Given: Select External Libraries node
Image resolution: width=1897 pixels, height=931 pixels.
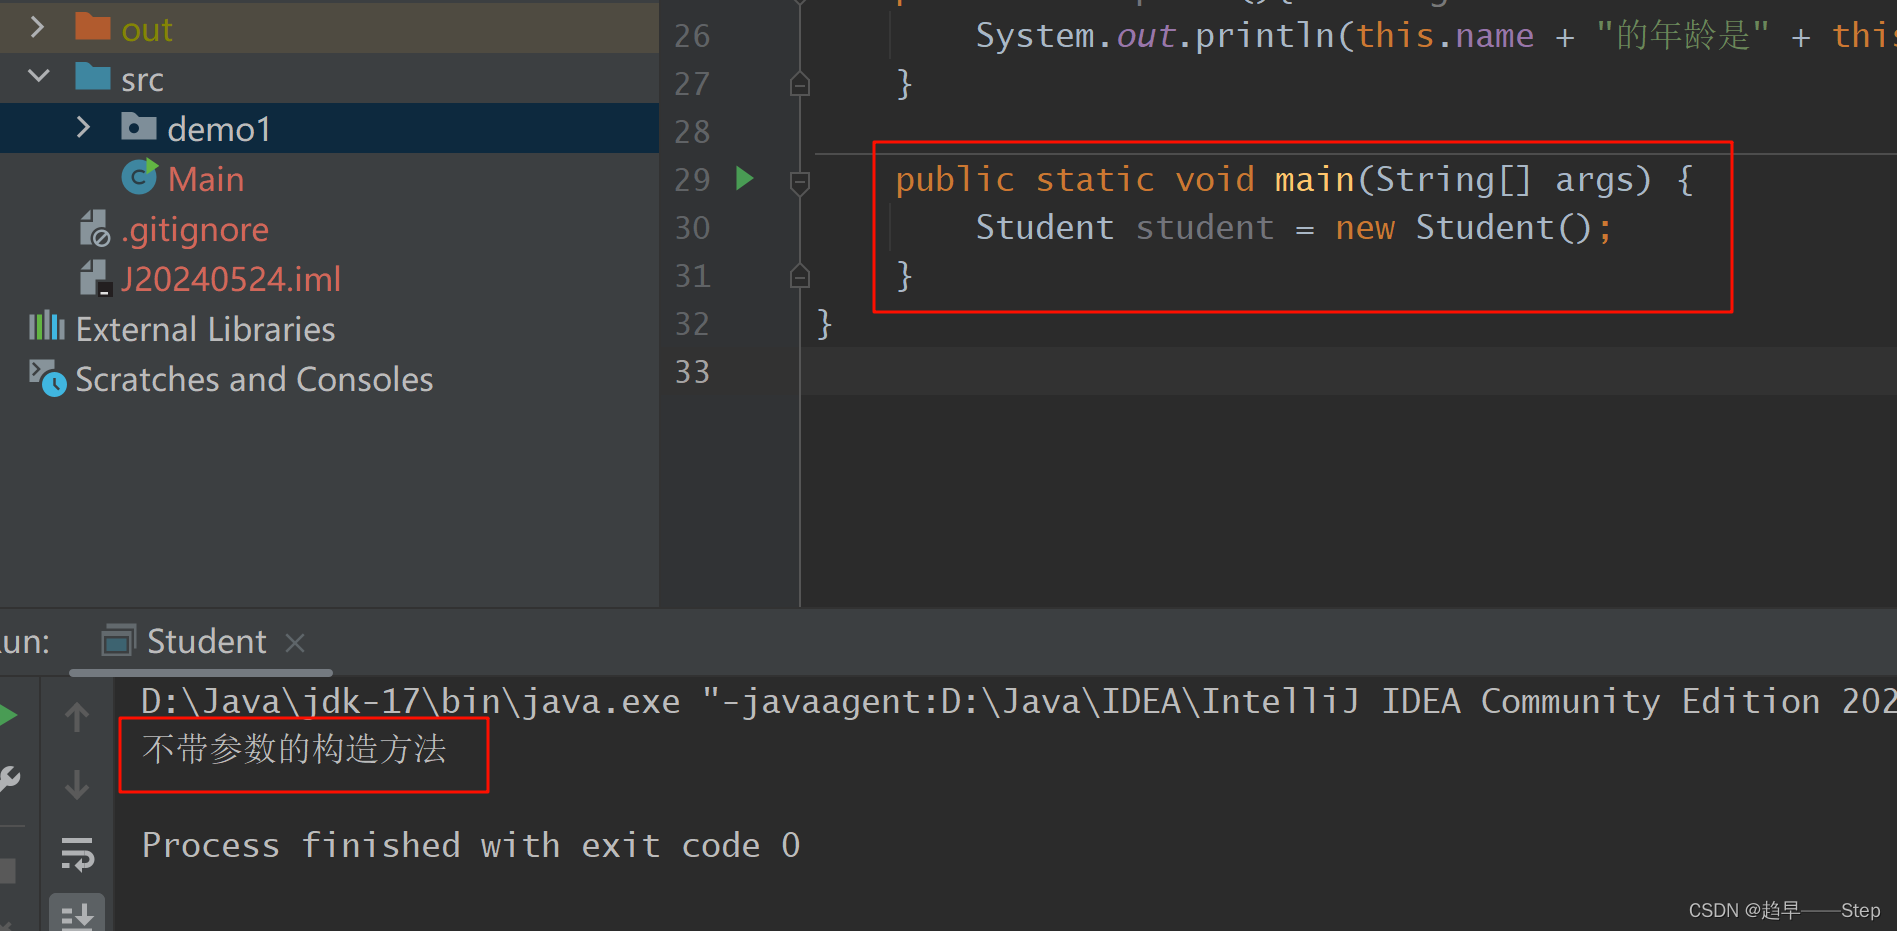Looking at the screenshot, I should pos(205,329).
